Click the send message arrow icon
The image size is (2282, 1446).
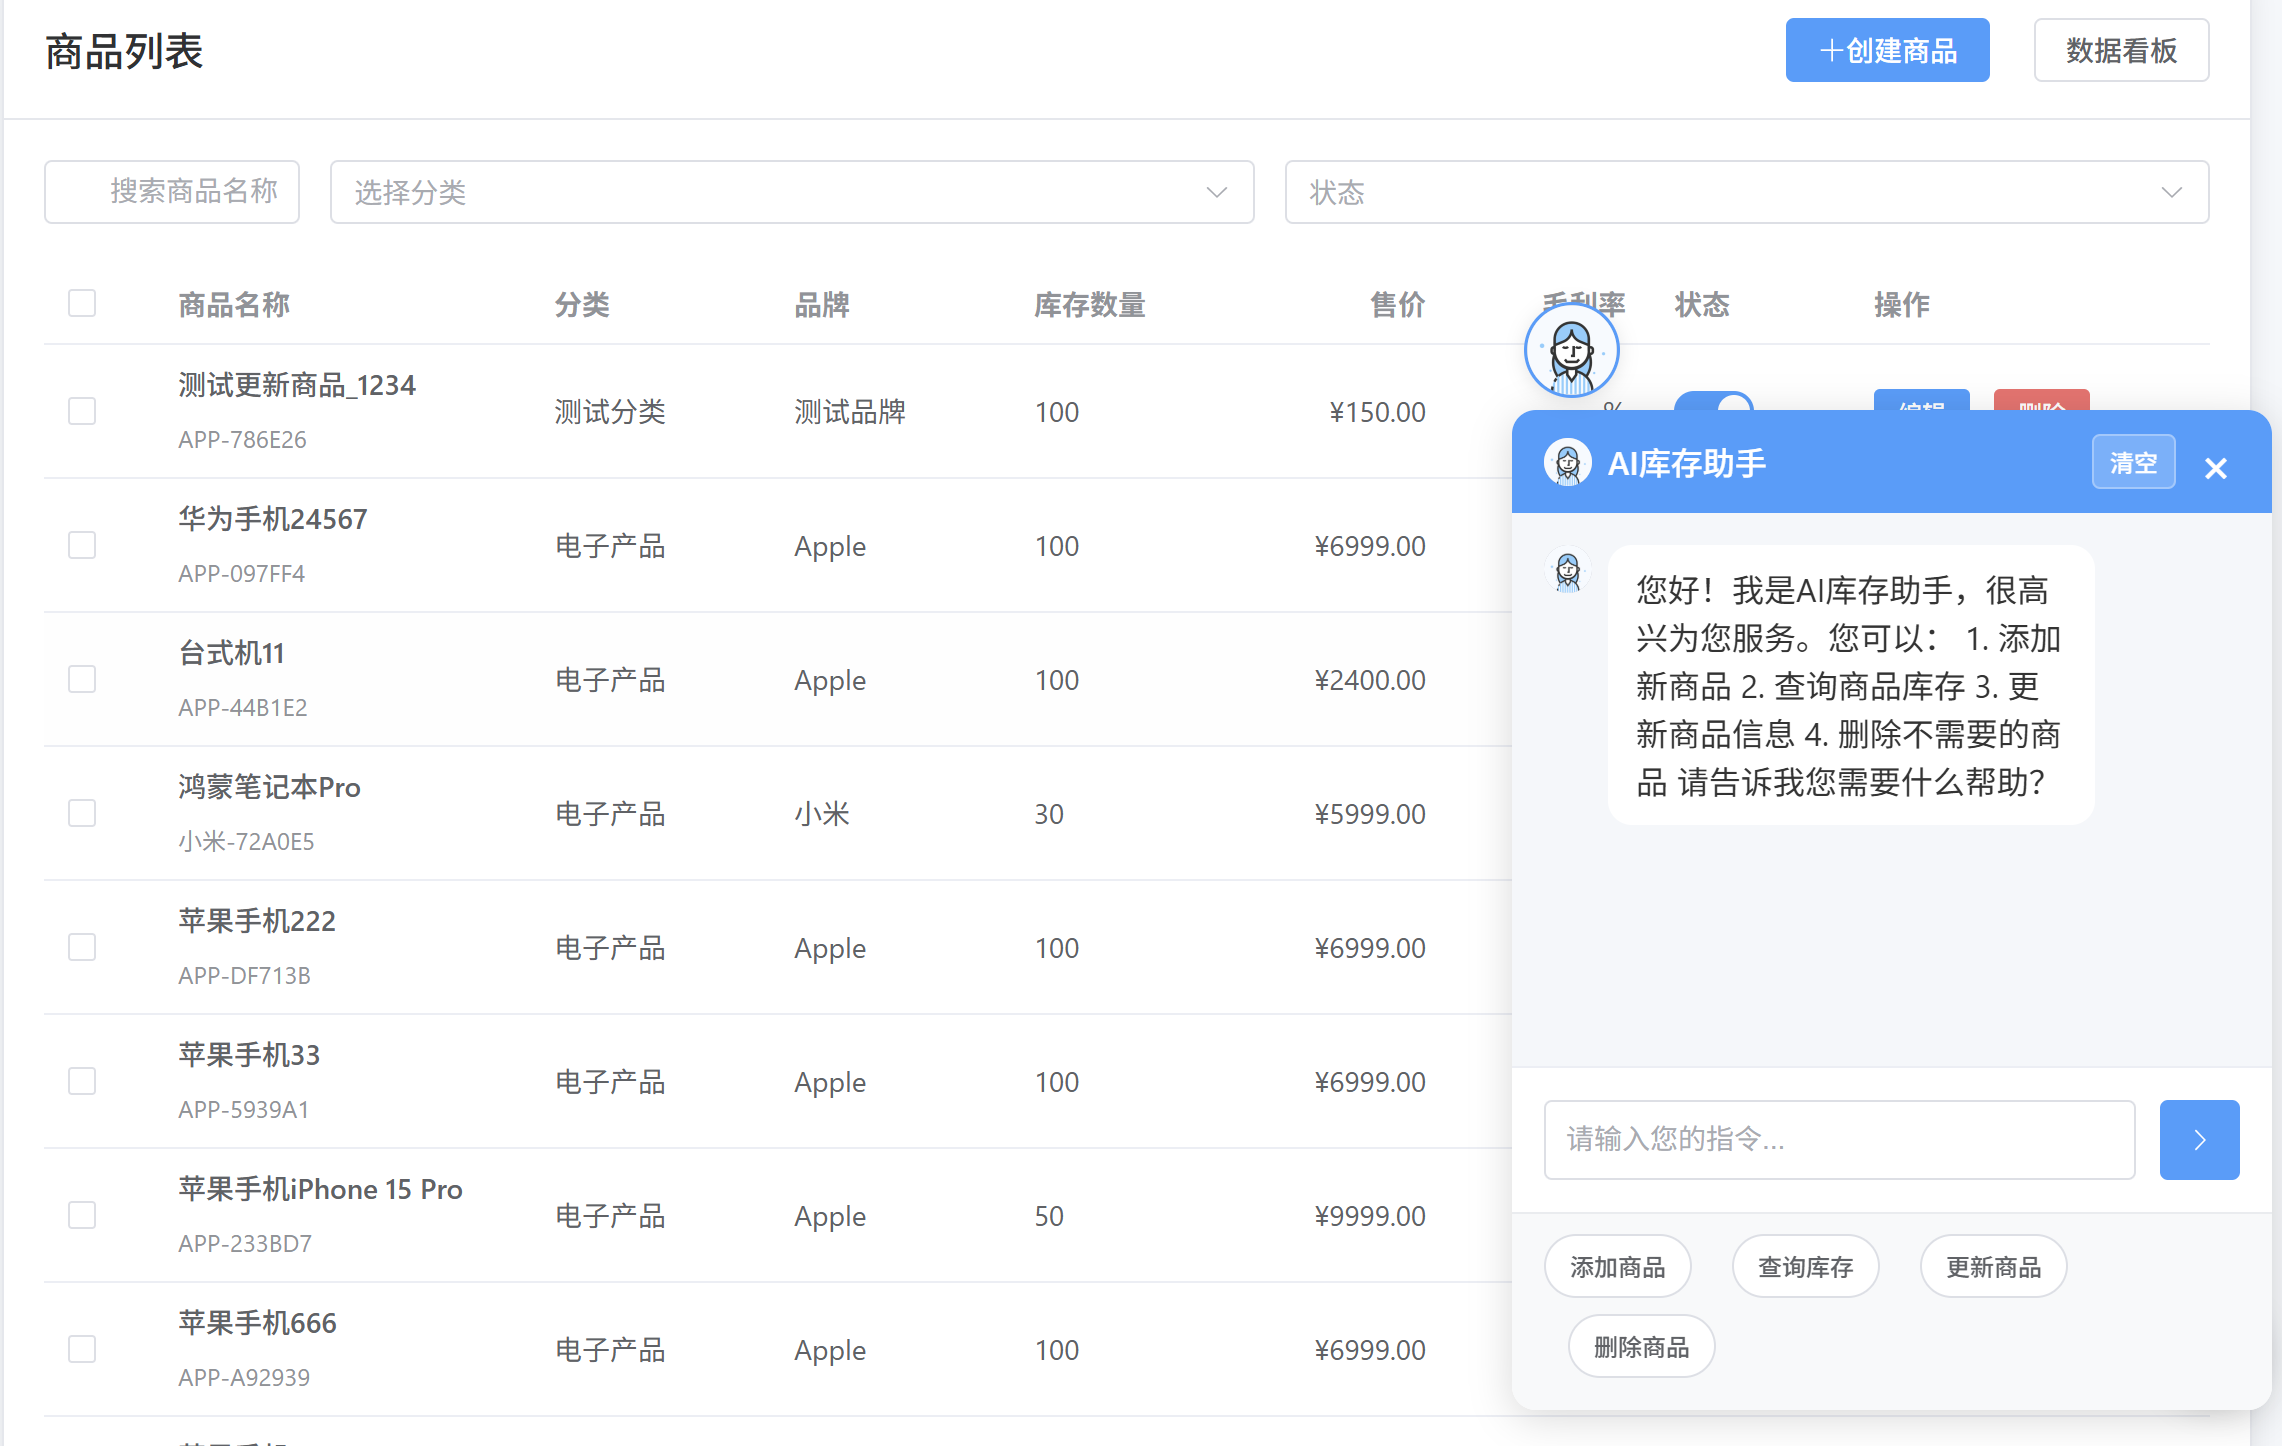click(x=2199, y=1139)
